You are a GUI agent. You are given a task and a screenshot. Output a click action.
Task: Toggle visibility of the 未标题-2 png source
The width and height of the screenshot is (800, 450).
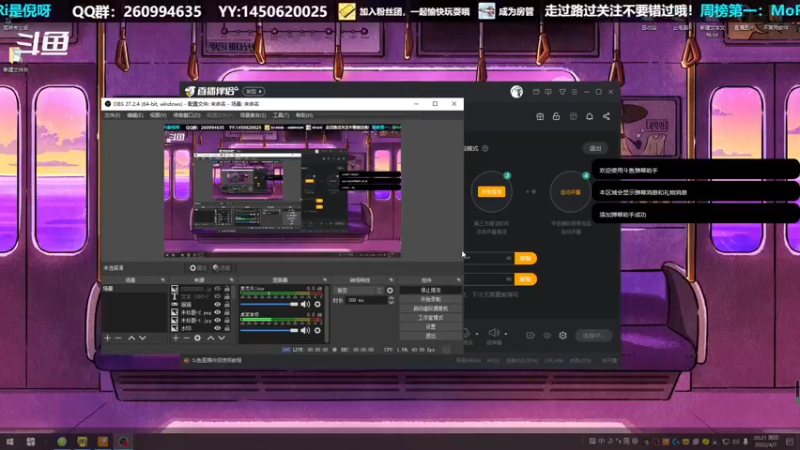218,312
